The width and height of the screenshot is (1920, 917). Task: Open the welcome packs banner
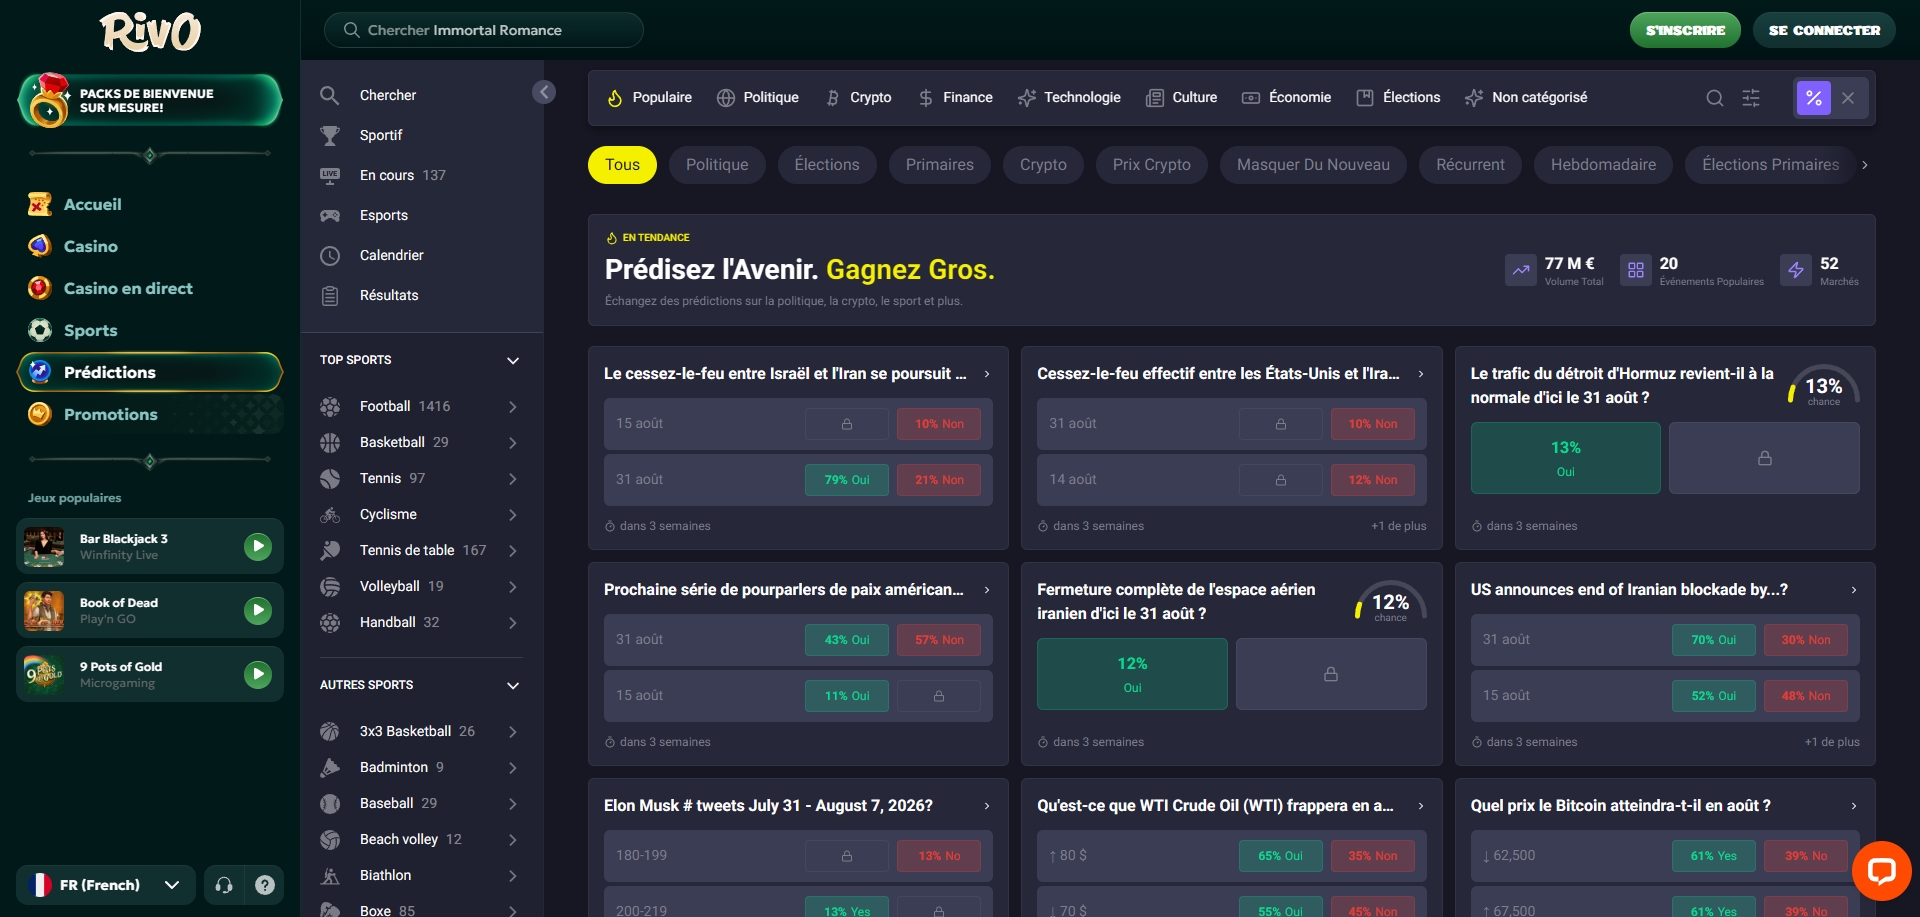click(150, 100)
